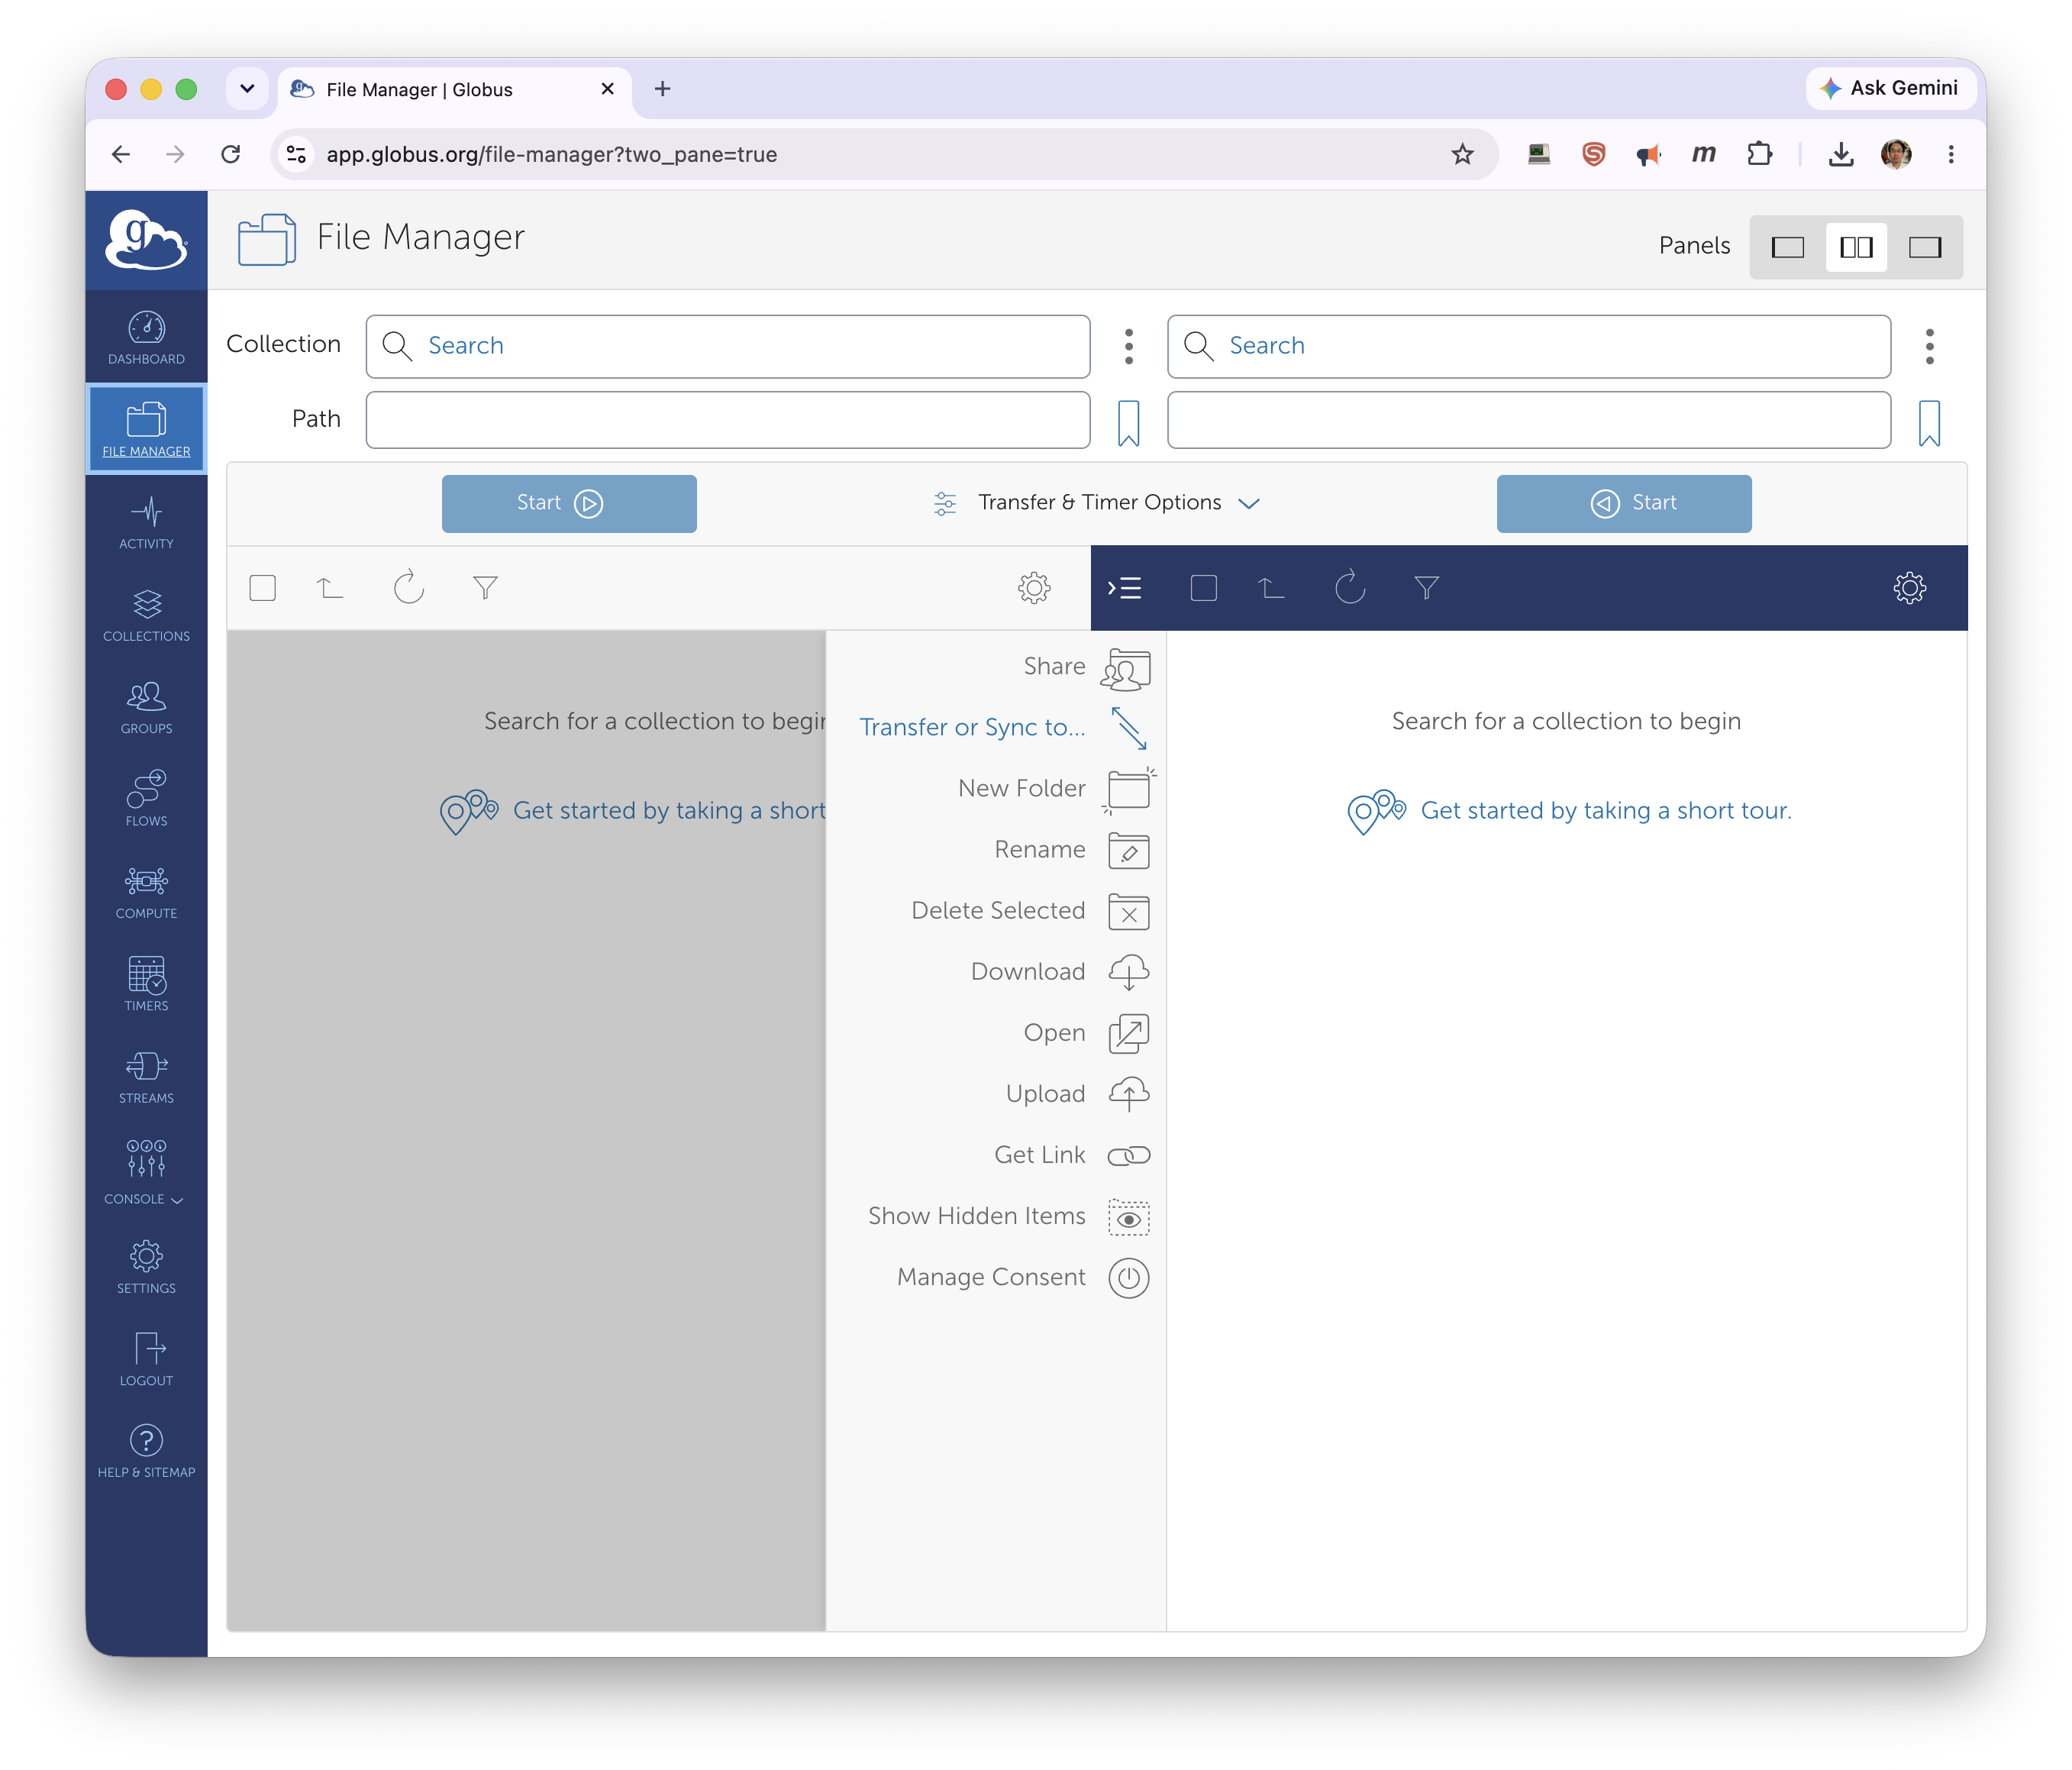2072x1770 pixels.
Task: Toggle select-all checkbox in right pane
Action: [1204, 588]
